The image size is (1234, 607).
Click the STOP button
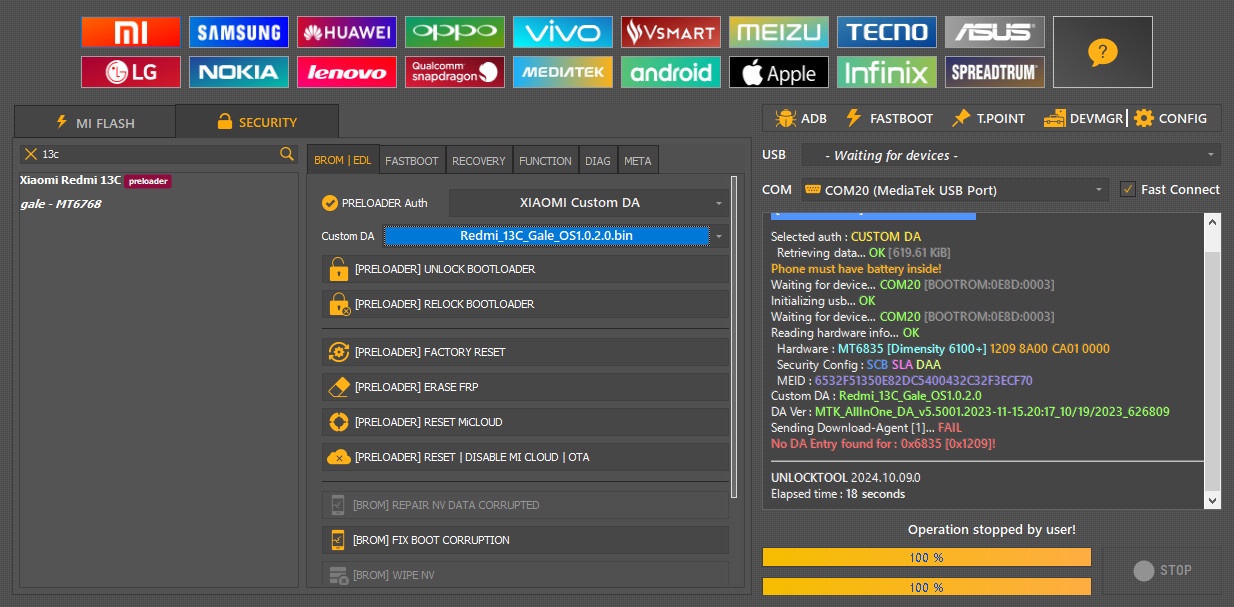tap(1162, 571)
